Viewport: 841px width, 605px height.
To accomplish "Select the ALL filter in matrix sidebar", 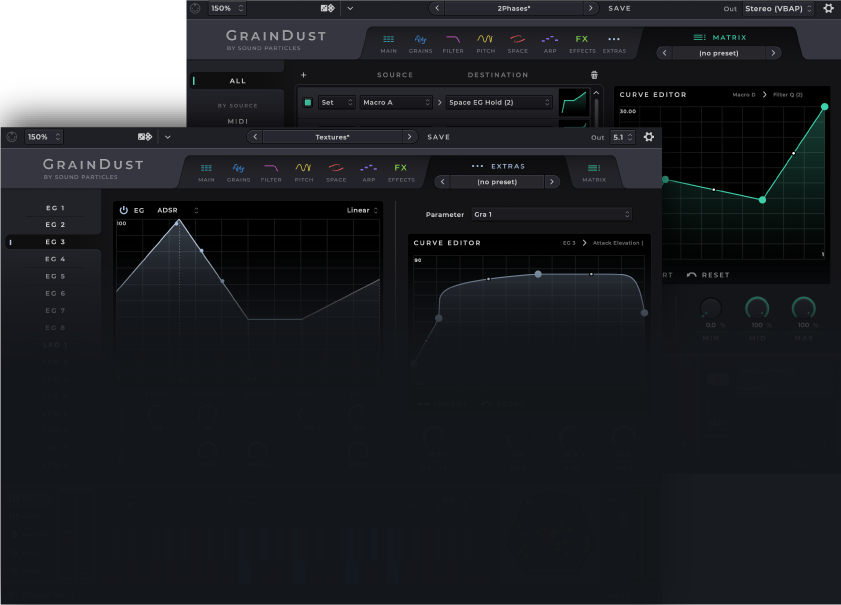I will click(238, 81).
